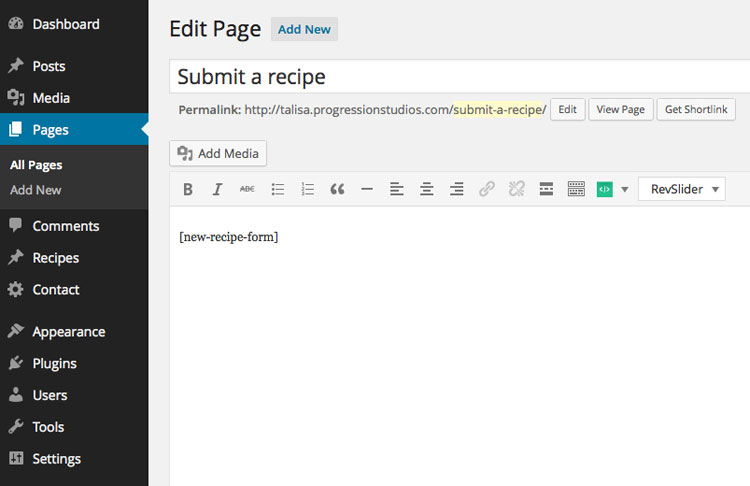Image resolution: width=750 pixels, height=486 pixels.
Task: Toggle bold formatting in editor toolbar
Action: point(188,189)
